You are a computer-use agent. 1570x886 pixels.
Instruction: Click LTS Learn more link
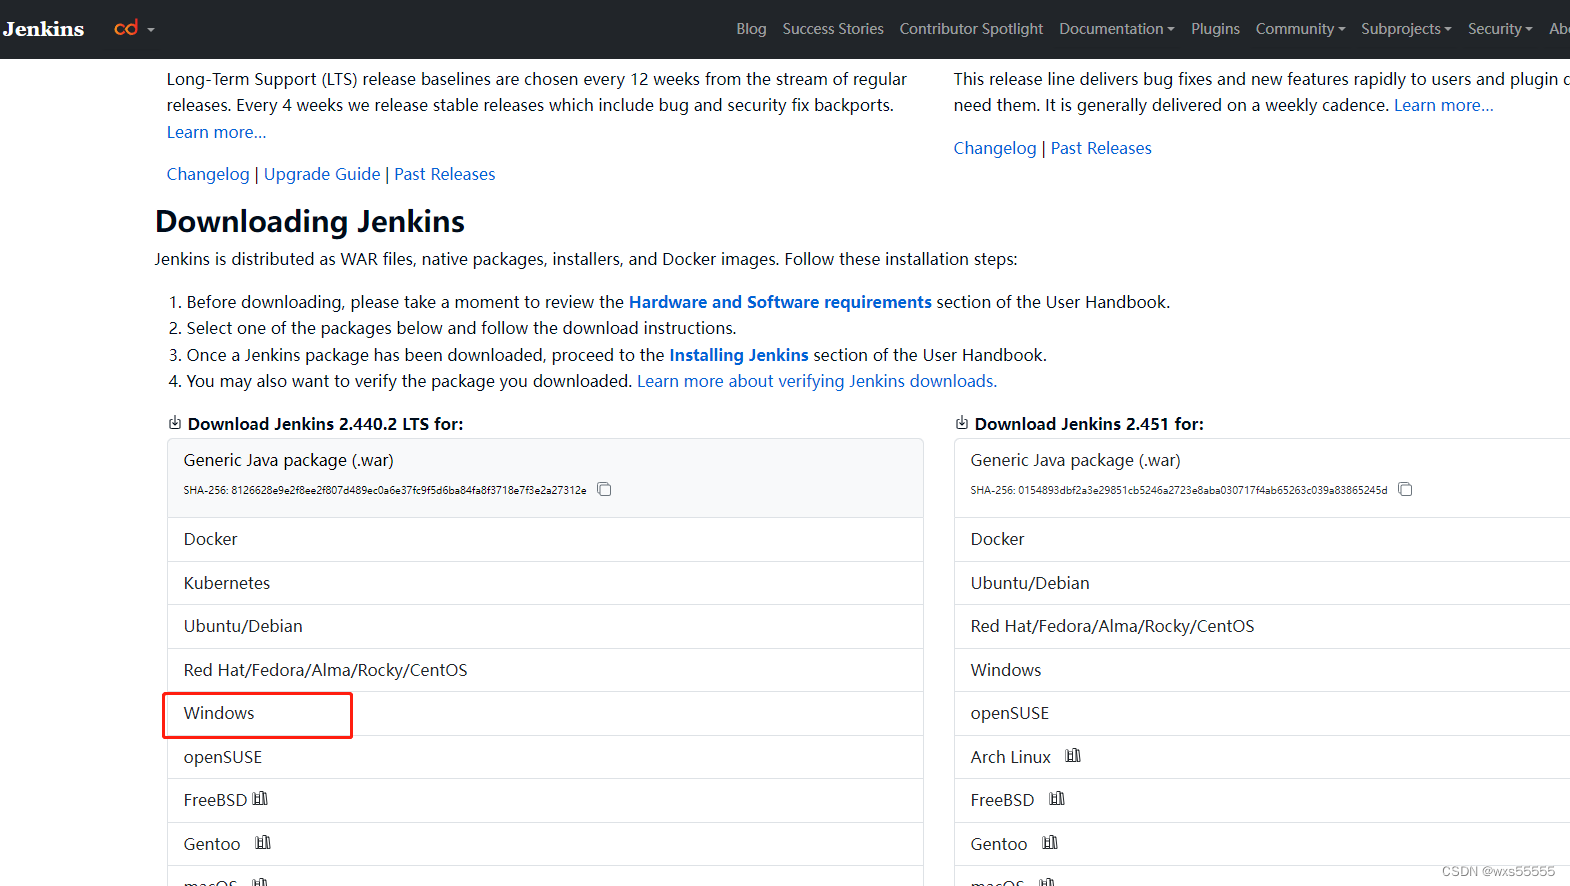[x=216, y=132]
